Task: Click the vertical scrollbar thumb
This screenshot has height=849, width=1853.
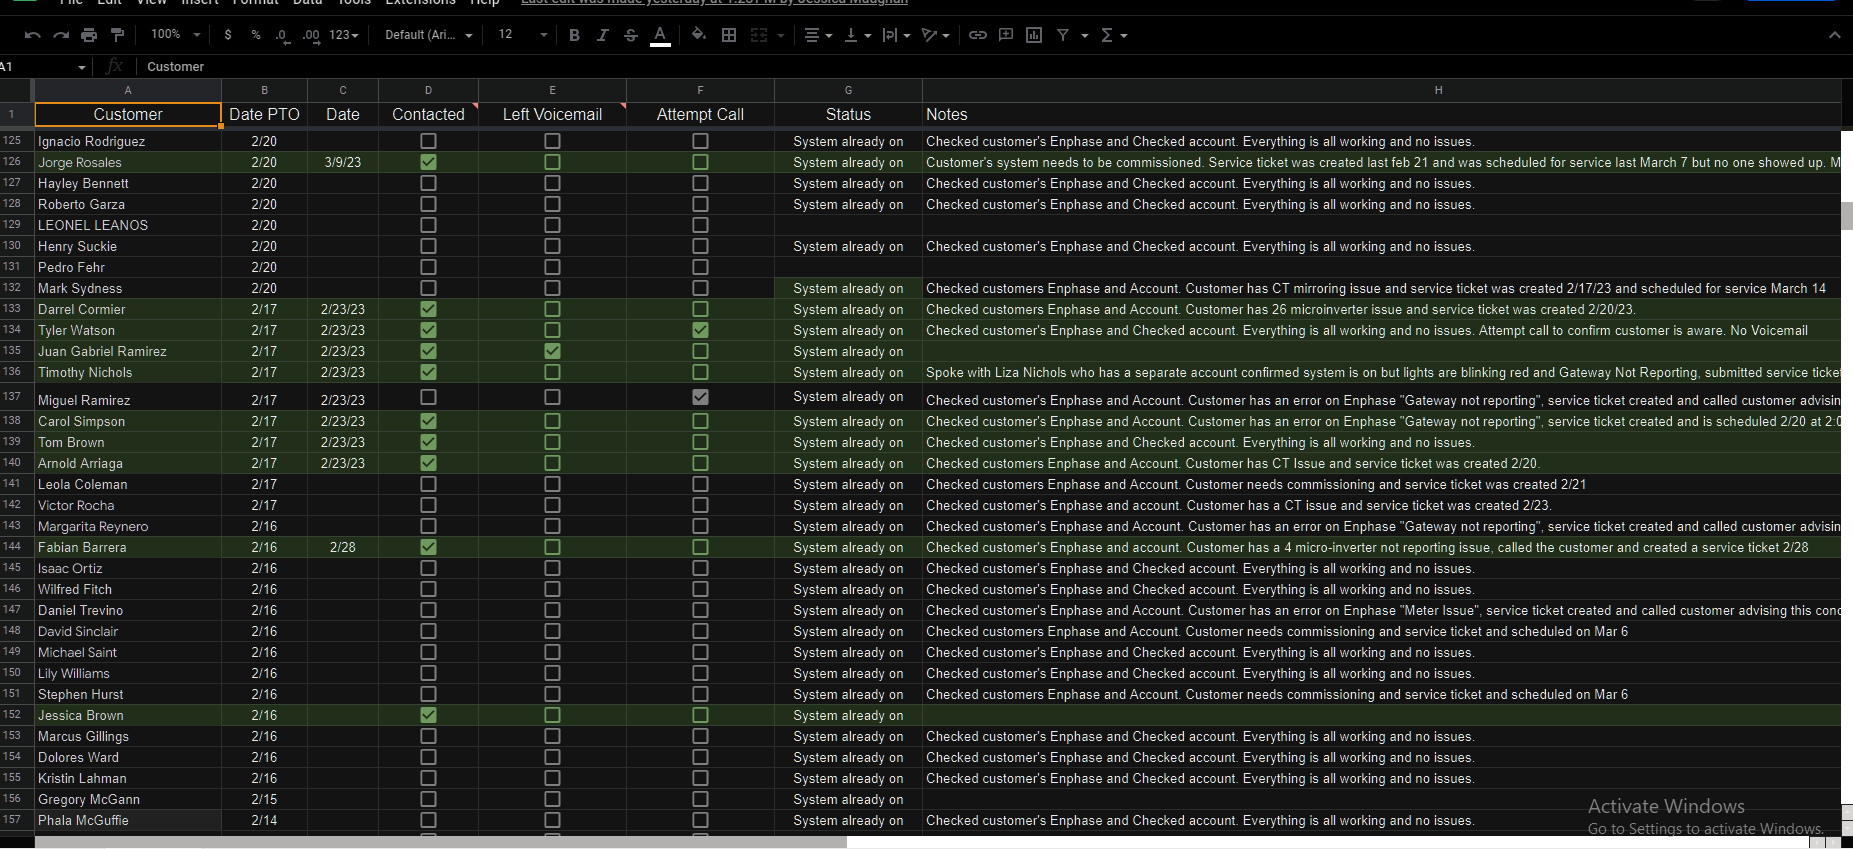Action: (x=1847, y=216)
